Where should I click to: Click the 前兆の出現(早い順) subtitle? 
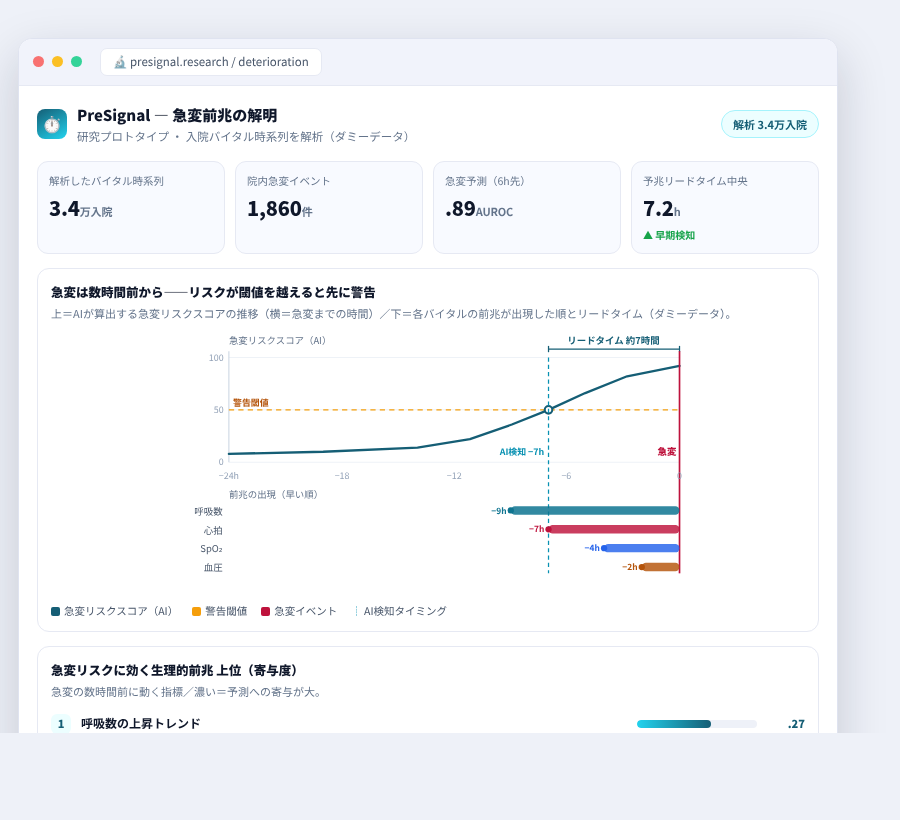[273, 494]
